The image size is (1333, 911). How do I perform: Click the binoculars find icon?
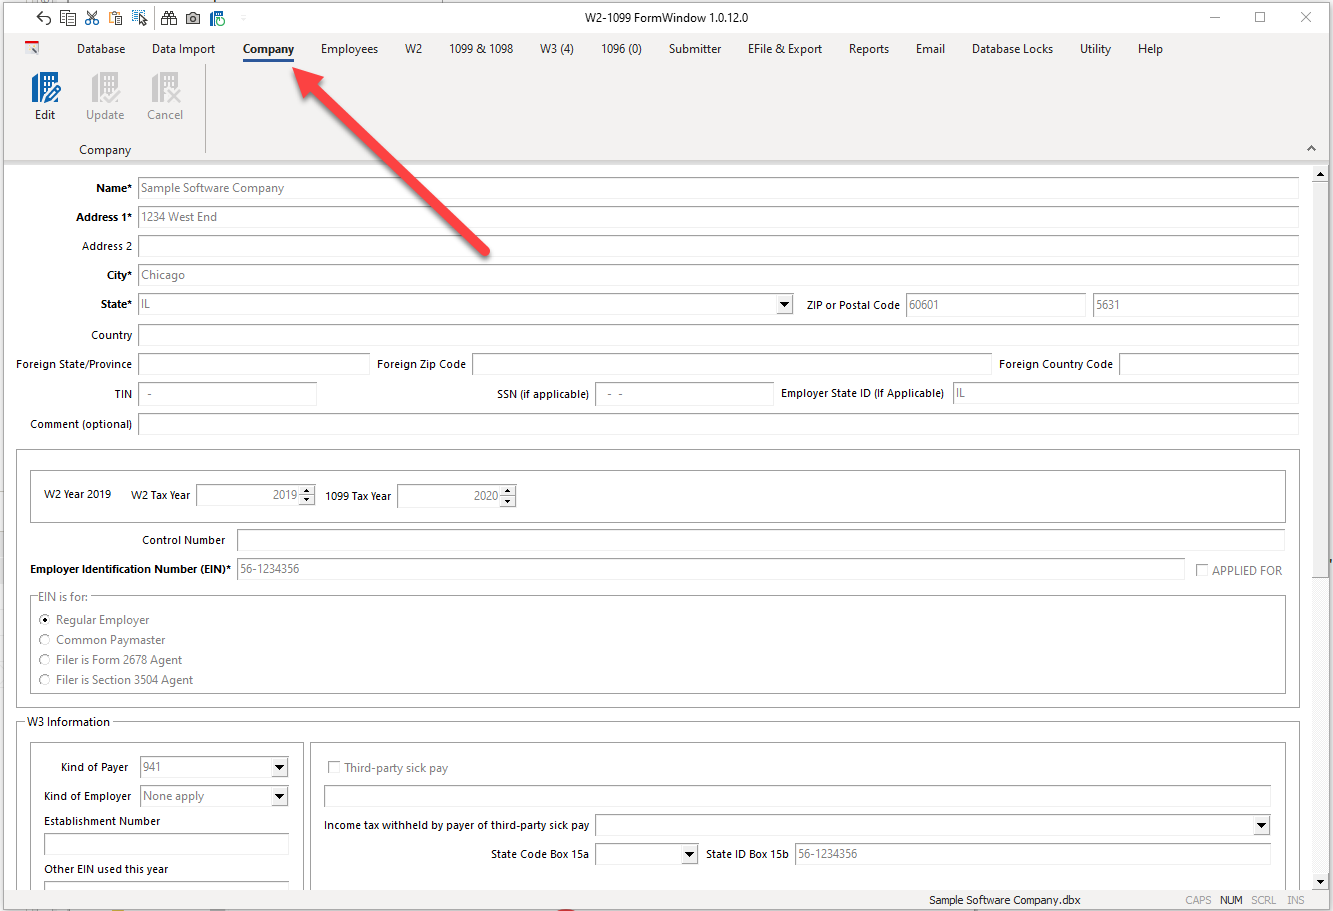point(169,18)
